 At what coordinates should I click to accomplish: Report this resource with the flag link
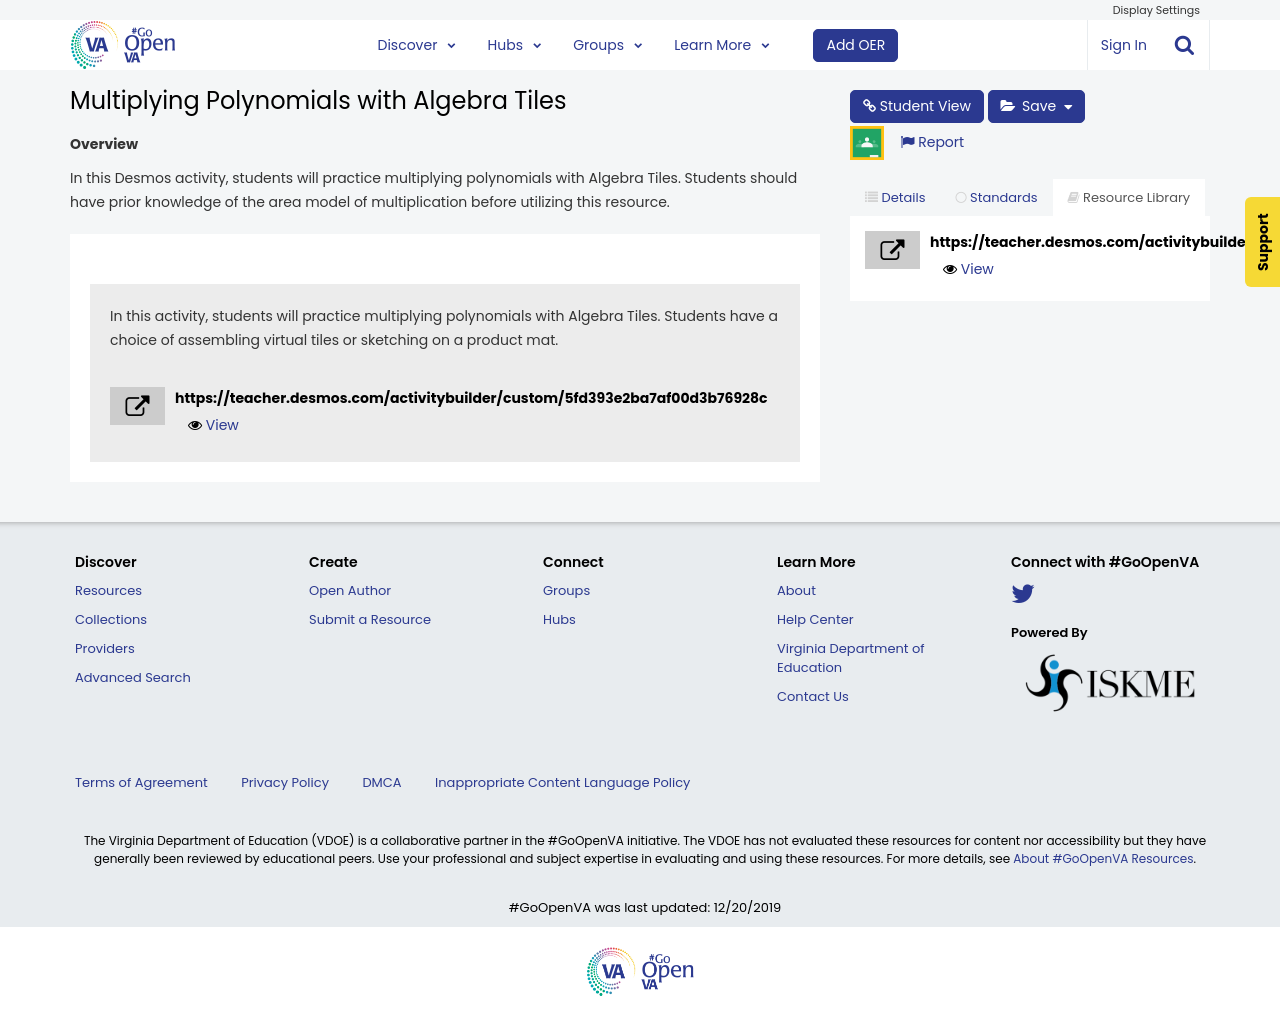coord(932,142)
